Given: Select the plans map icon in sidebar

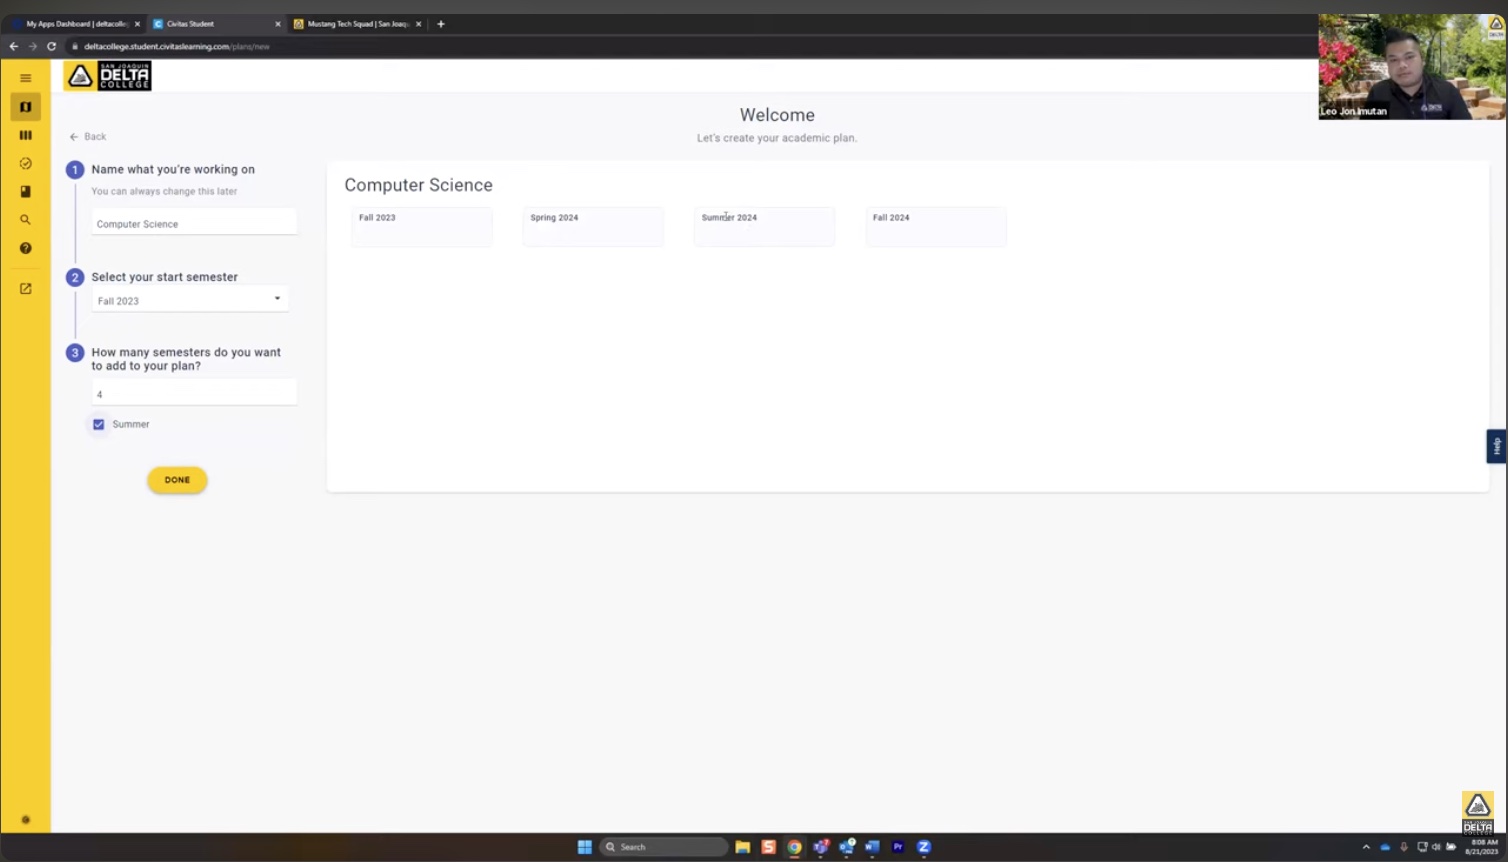Looking at the screenshot, I should coord(25,106).
